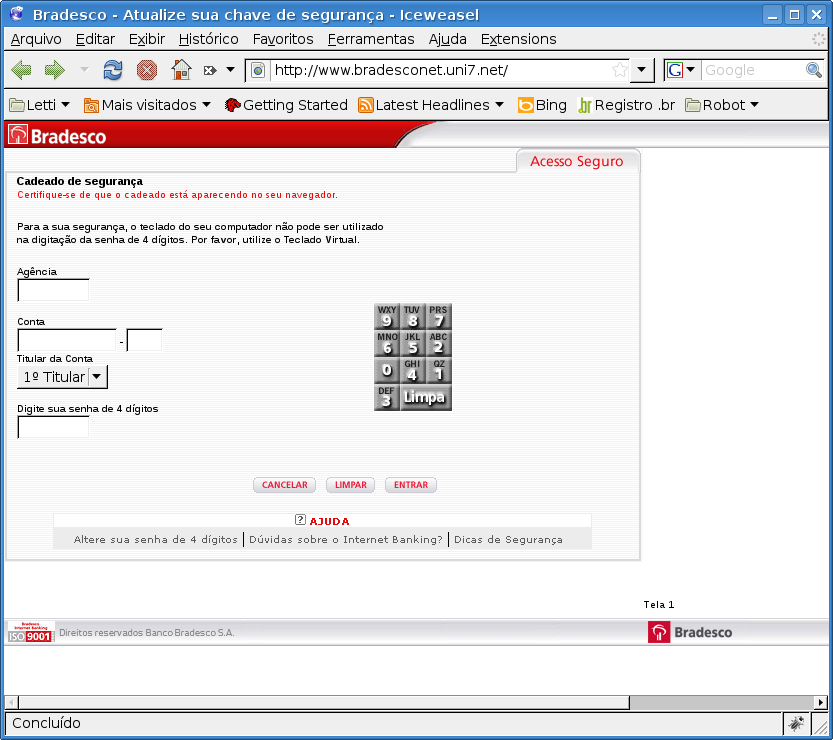Click the horizontal scrollbar thumb
Viewport: 833px width, 740px height.
click(x=324, y=702)
